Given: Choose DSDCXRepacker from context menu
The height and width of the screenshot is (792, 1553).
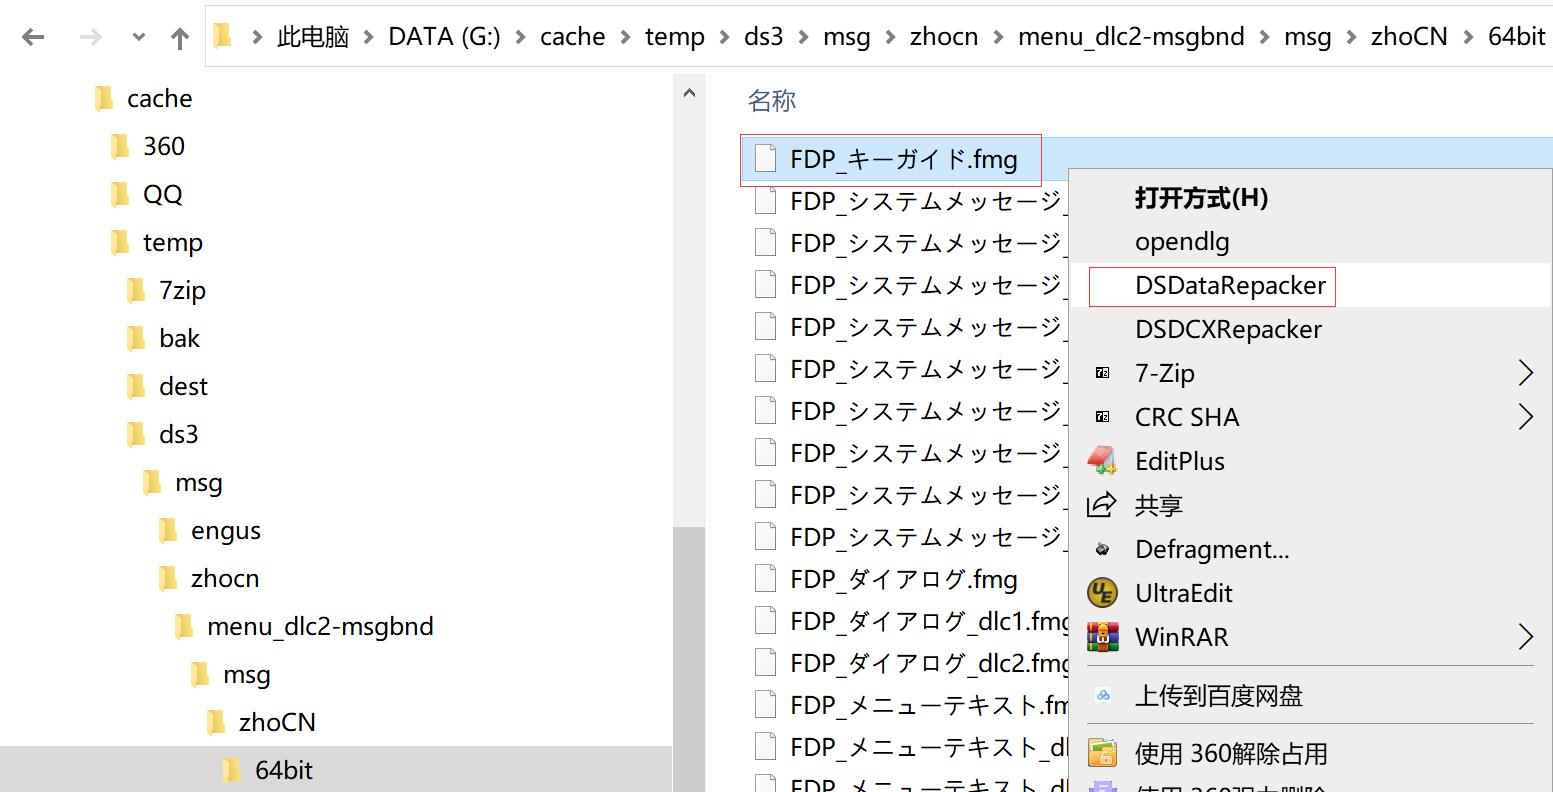Looking at the screenshot, I should tap(1228, 329).
